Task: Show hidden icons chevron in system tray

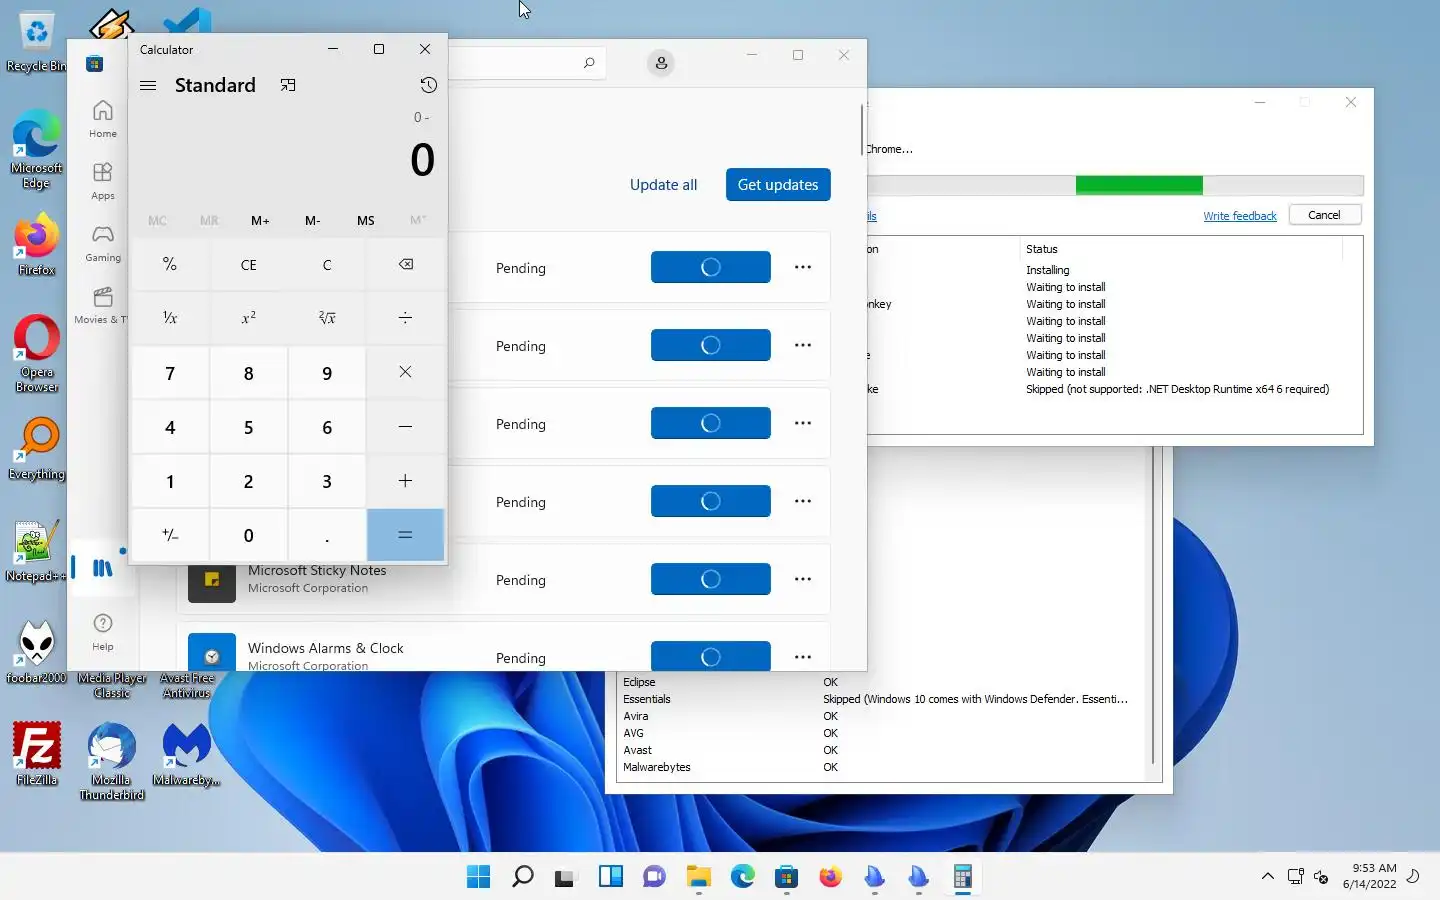Action: coord(1267,876)
